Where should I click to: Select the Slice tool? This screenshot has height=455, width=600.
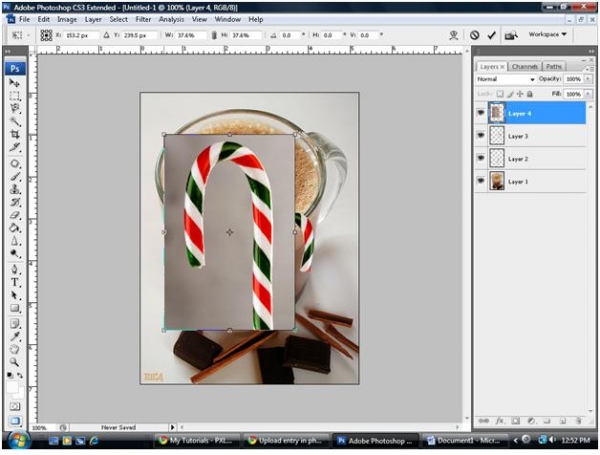pyautogui.click(x=15, y=147)
